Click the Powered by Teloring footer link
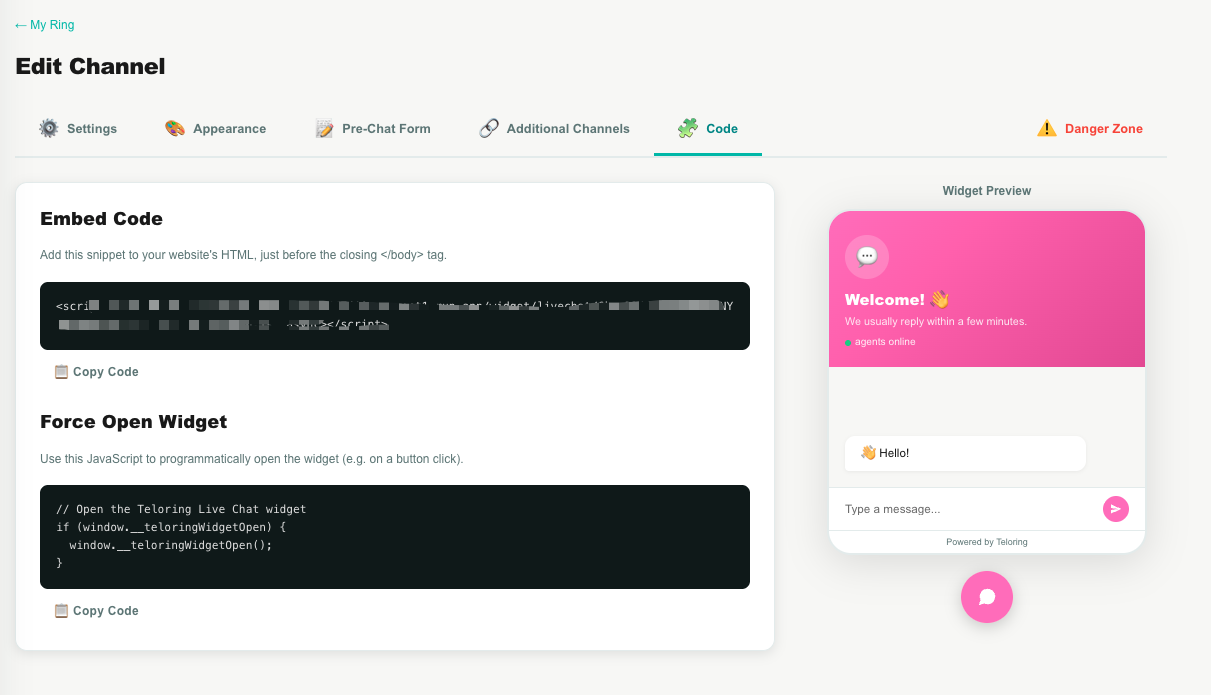Viewport: 1211px width, 695px height. click(987, 542)
